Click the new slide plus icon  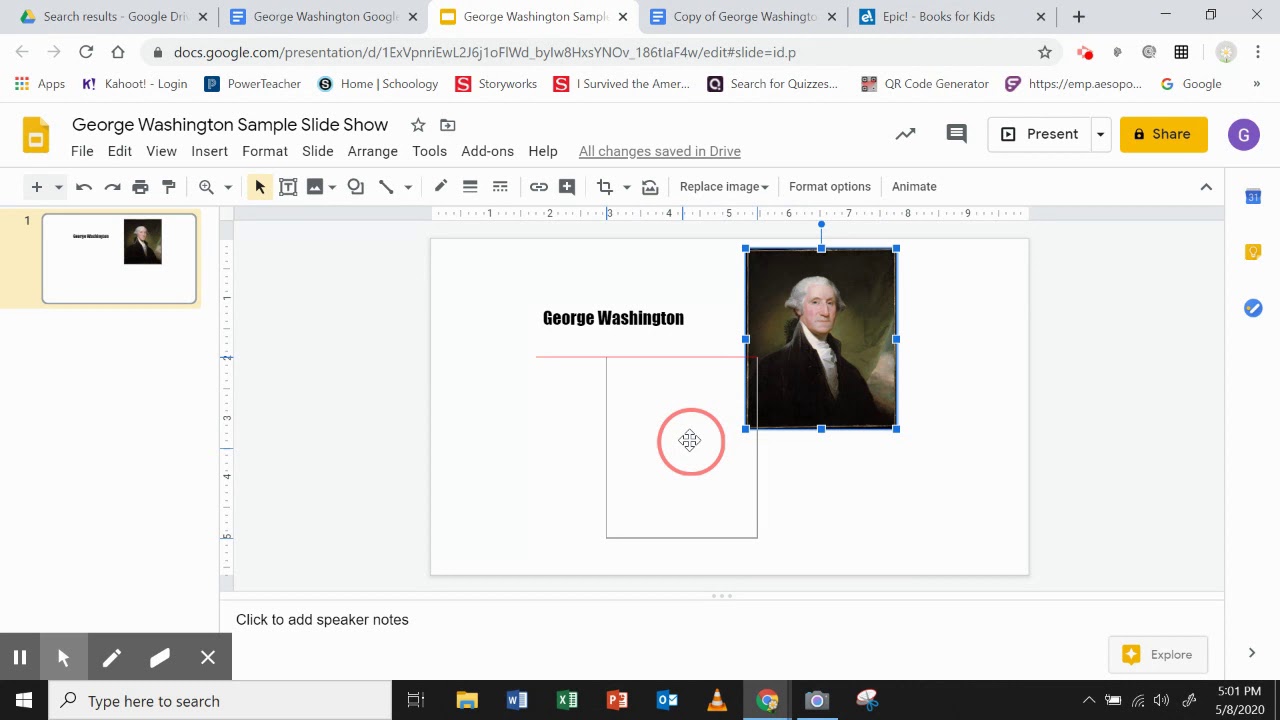36,187
